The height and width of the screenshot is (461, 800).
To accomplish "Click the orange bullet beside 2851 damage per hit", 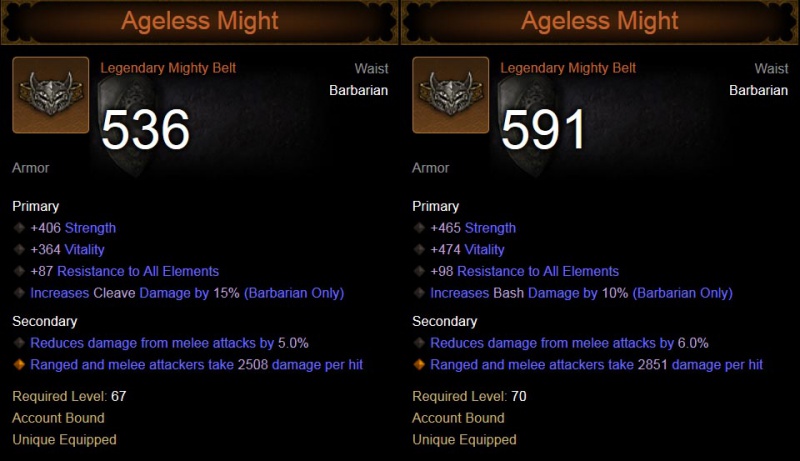I will [x=419, y=365].
